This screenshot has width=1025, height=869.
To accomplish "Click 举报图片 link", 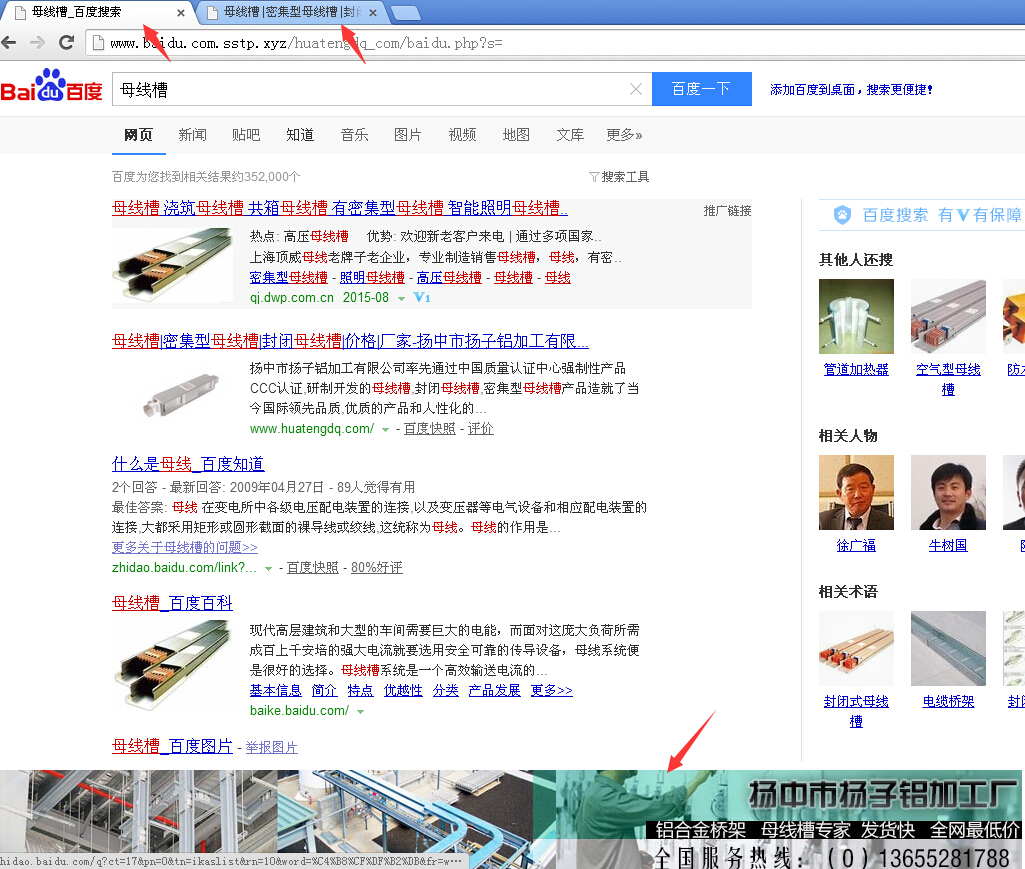I will [271, 747].
